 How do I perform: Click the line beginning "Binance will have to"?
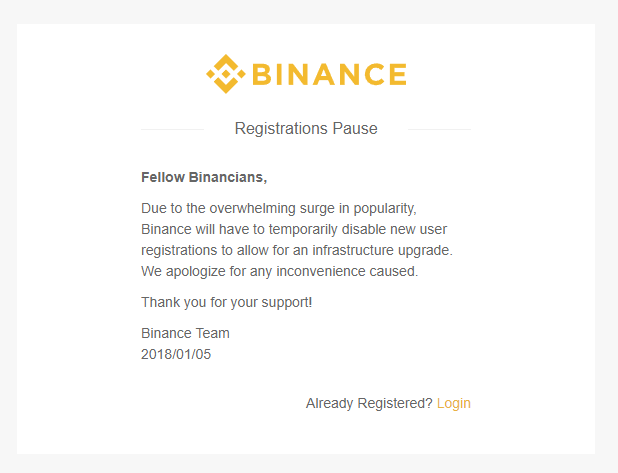(x=294, y=229)
